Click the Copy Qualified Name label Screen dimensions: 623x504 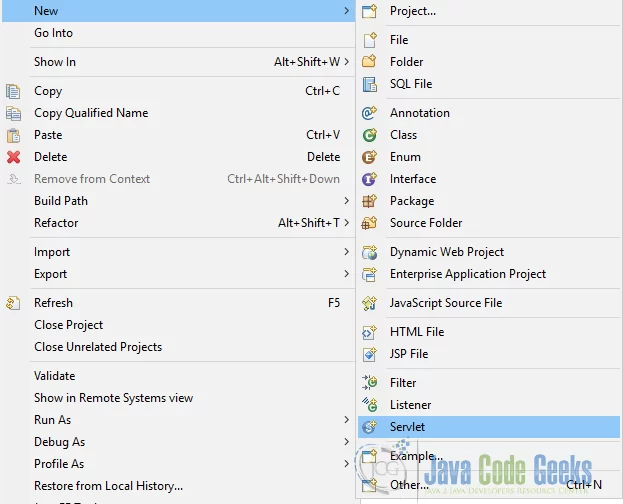(91, 113)
